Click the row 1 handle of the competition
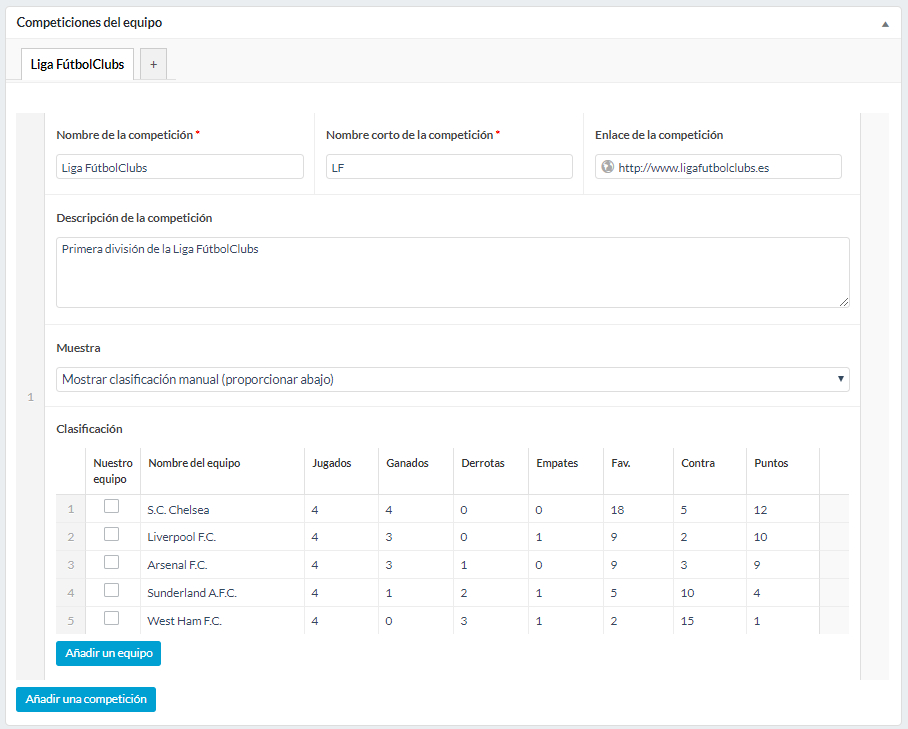 30,397
